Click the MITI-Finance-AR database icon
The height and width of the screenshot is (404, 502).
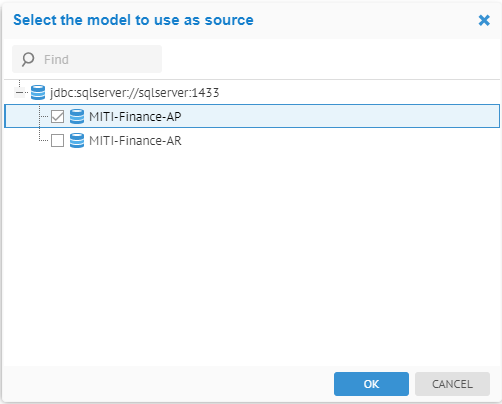point(77,141)
